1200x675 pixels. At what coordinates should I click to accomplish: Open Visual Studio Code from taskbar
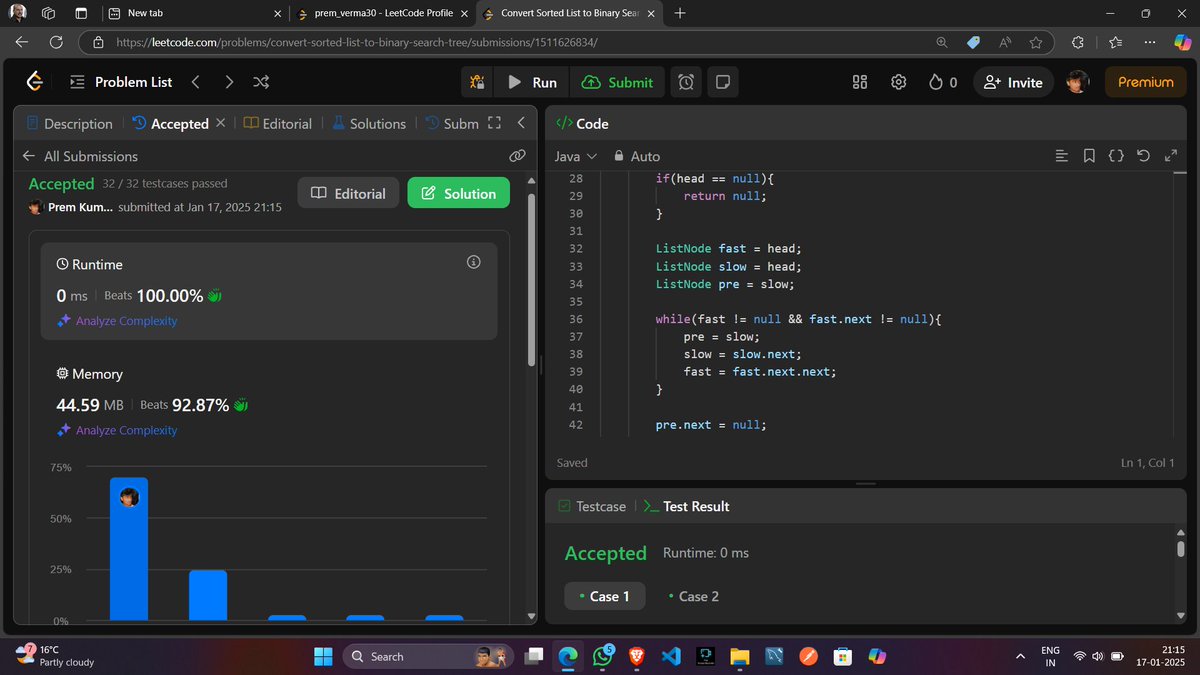point(671,656)
